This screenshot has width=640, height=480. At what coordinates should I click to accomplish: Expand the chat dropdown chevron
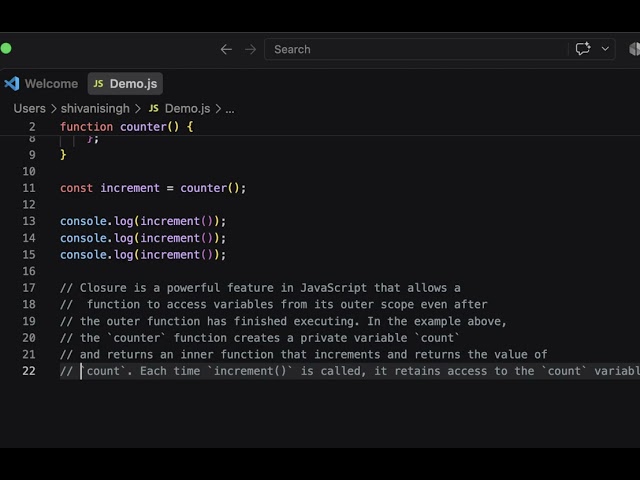coord(605,49)
